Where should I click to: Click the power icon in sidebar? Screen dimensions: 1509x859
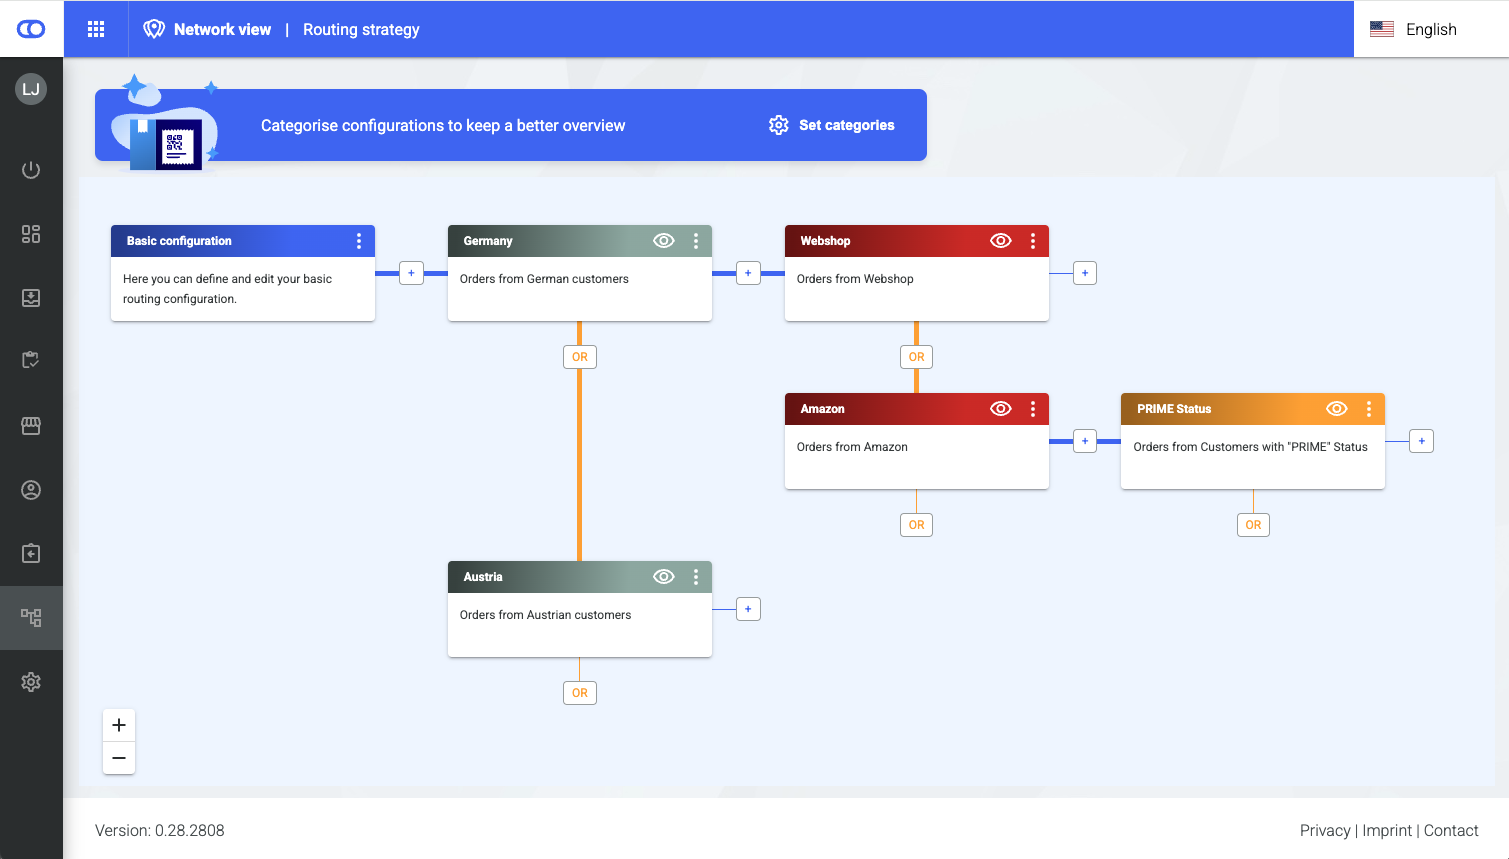pyautogui.click(x=31, y=170)
